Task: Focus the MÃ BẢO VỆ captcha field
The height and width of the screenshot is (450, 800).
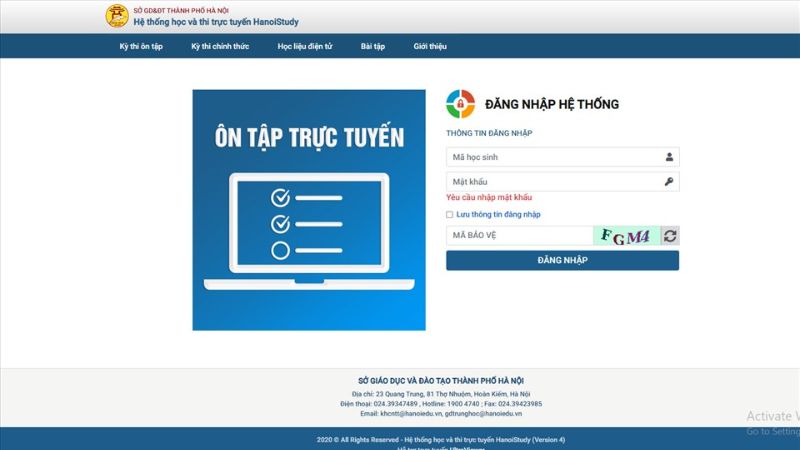Action: tap(519, 235)
